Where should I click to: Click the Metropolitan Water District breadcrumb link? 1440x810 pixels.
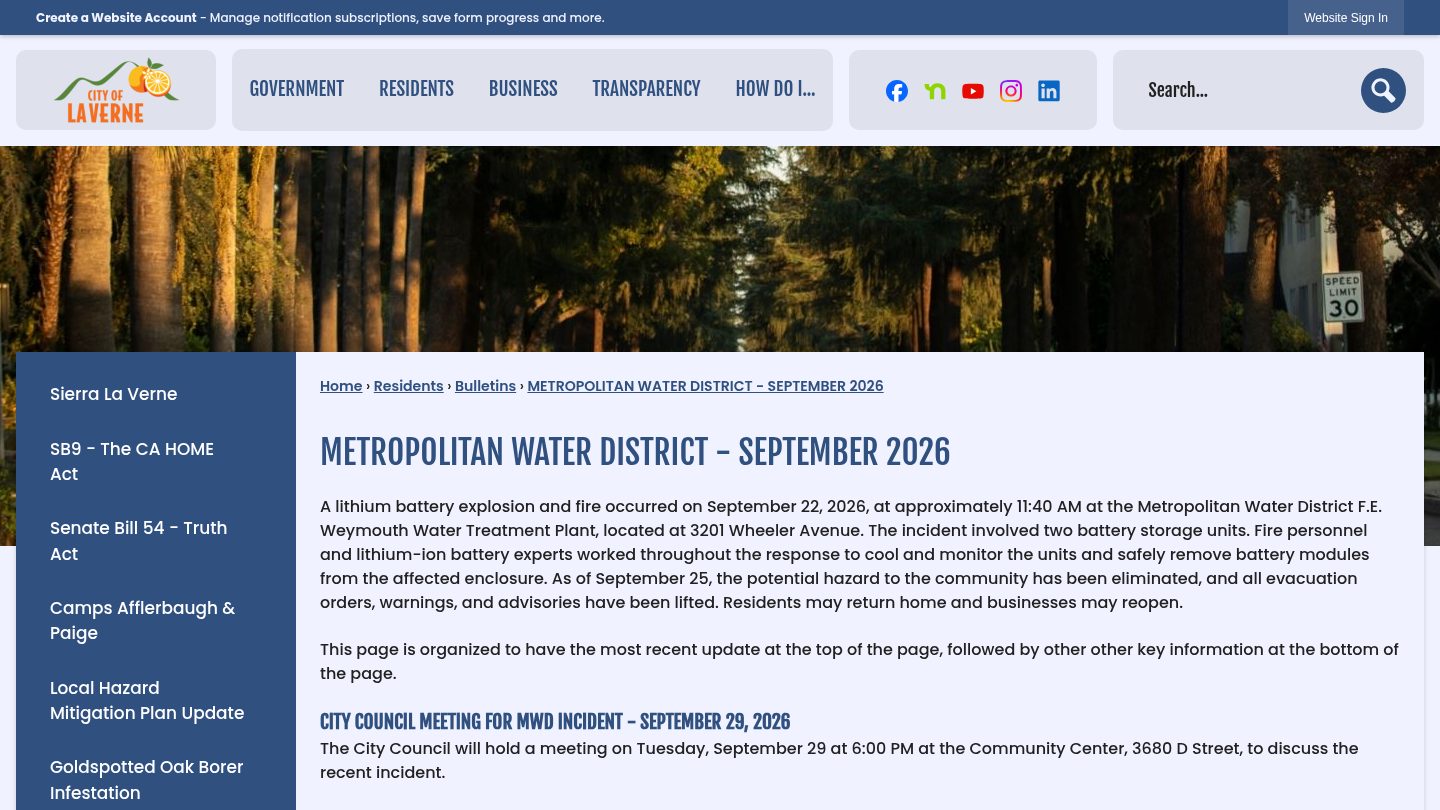(705, 386)
